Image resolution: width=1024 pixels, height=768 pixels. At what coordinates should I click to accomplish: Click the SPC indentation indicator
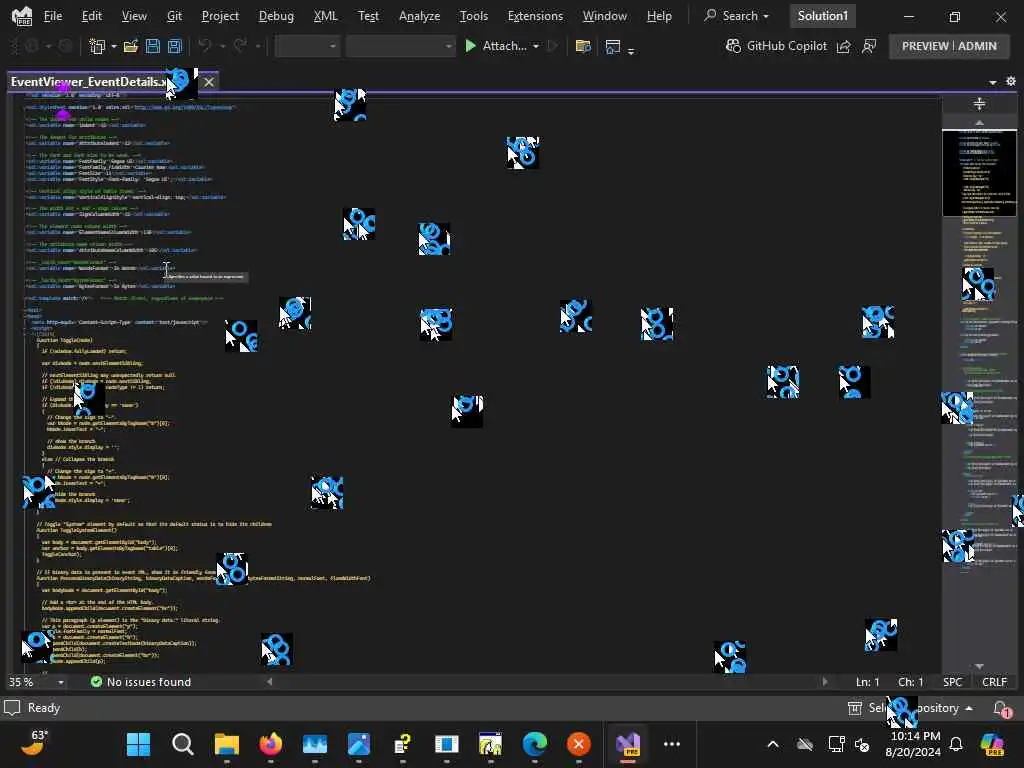click(952, 682)
